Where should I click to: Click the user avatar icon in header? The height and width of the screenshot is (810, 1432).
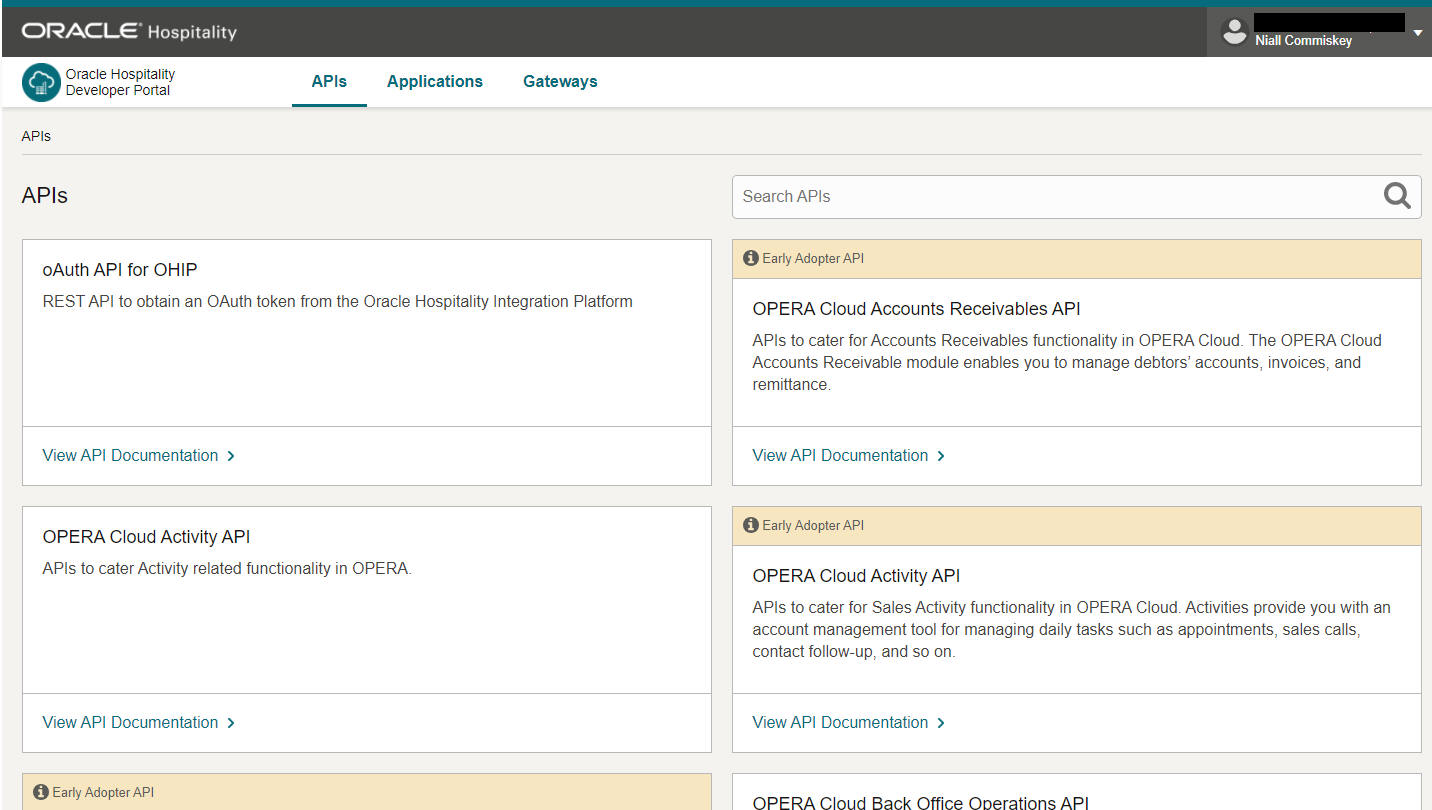click(1234, 31)
